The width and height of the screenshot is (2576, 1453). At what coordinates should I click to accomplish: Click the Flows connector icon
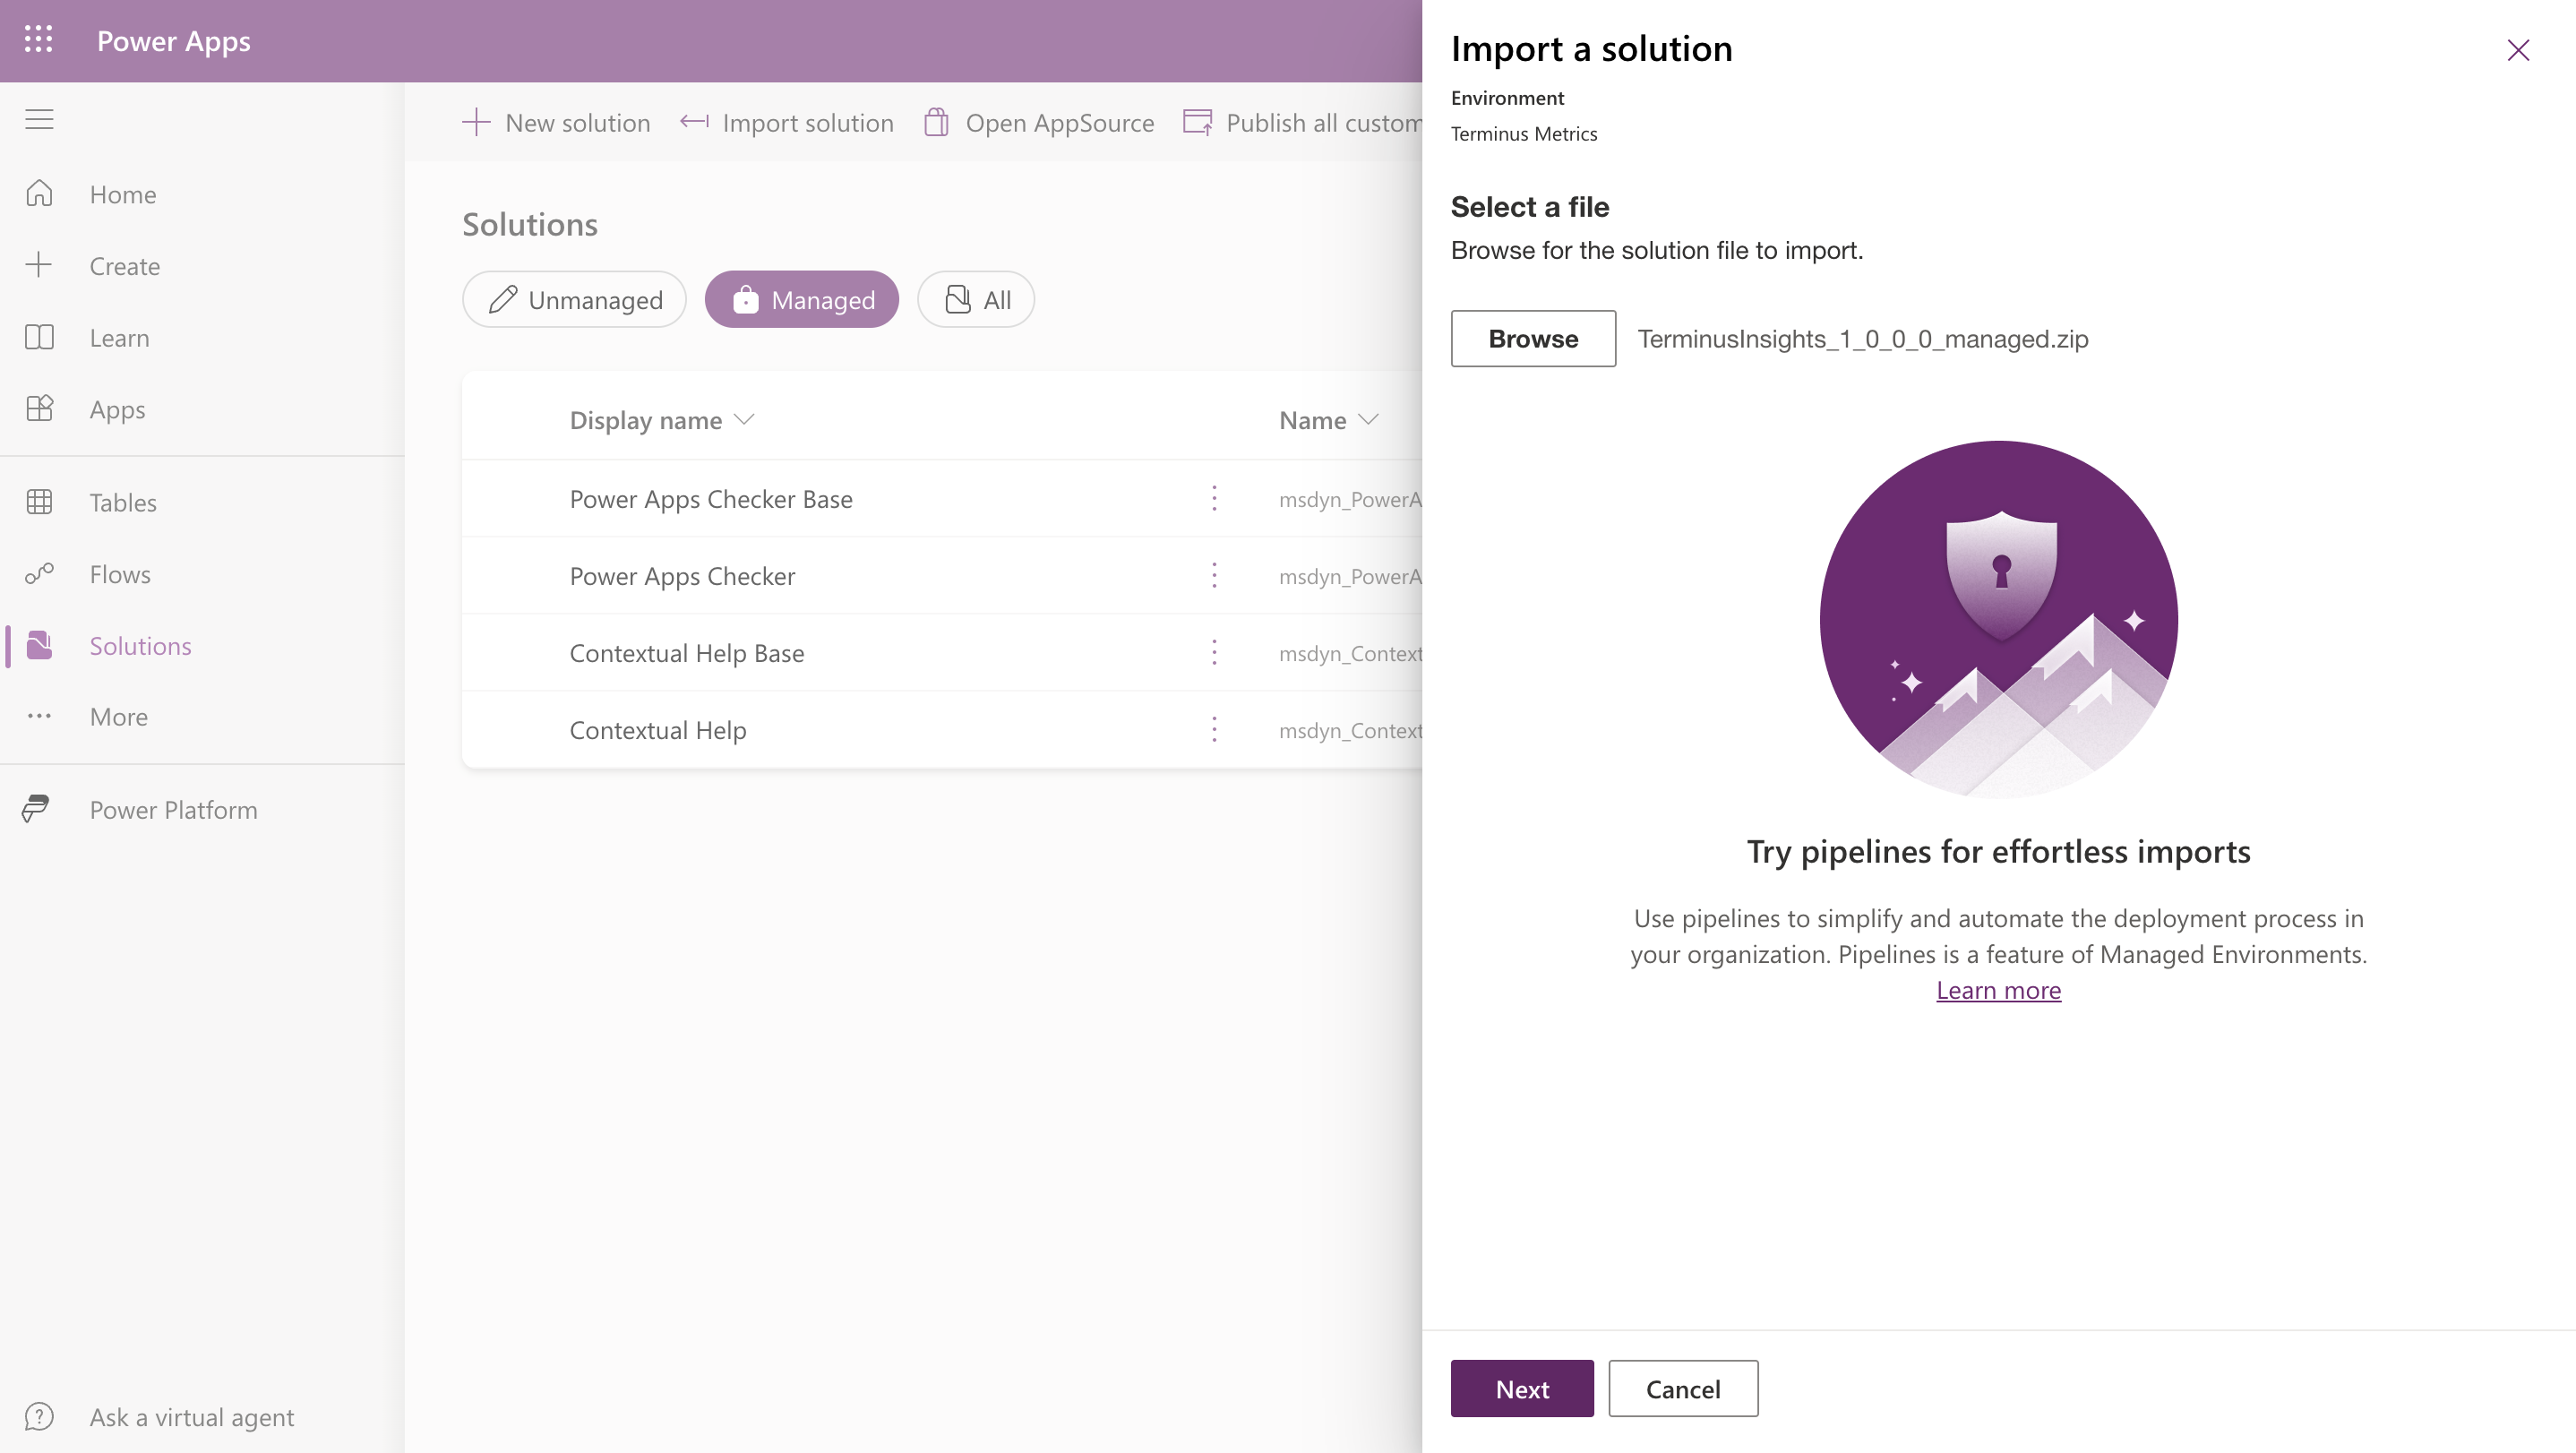39,574
